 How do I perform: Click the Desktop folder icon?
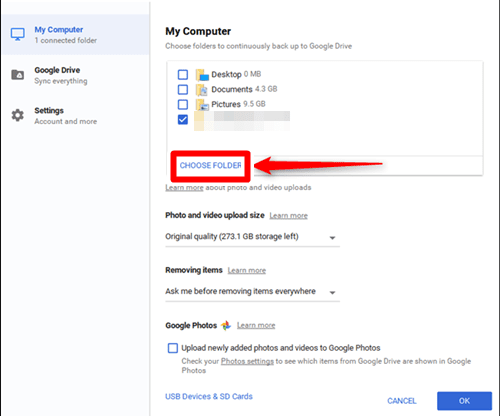coord(202,75)
